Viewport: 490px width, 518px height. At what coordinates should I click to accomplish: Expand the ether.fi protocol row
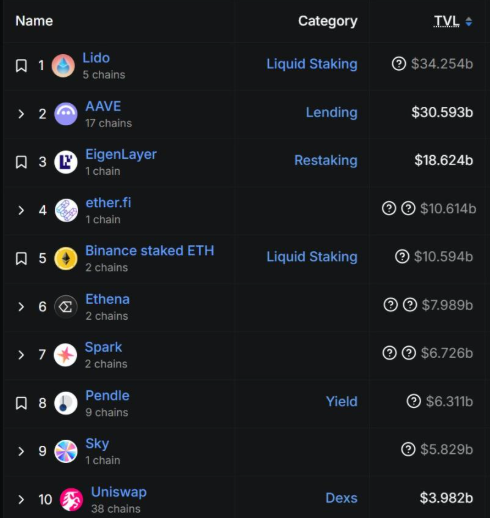point(21,210)
